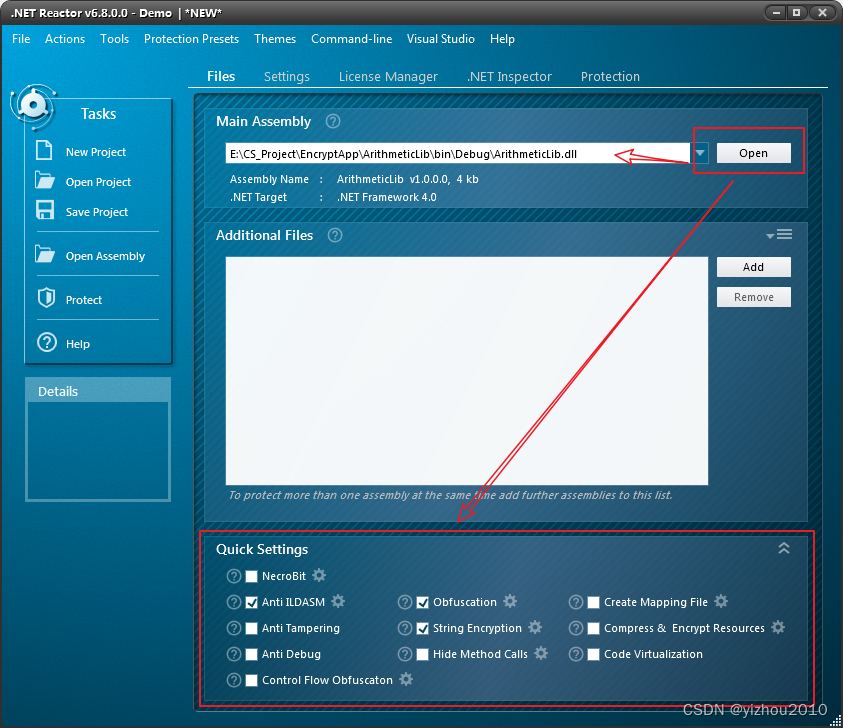Click into the Main Assembly path field

coord(458,154)
